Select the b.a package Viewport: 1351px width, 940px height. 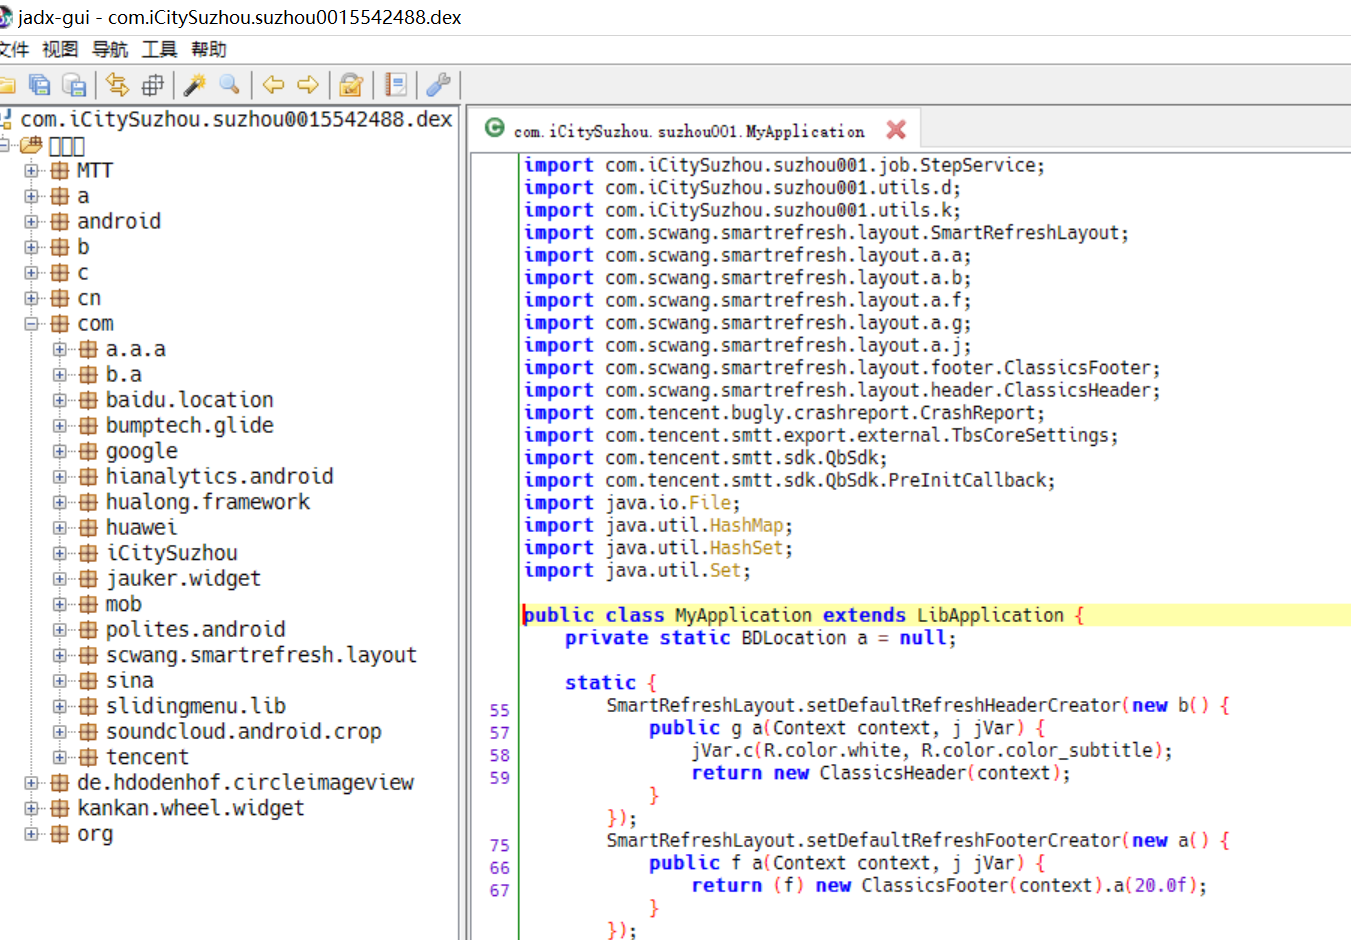pos(124,375)
